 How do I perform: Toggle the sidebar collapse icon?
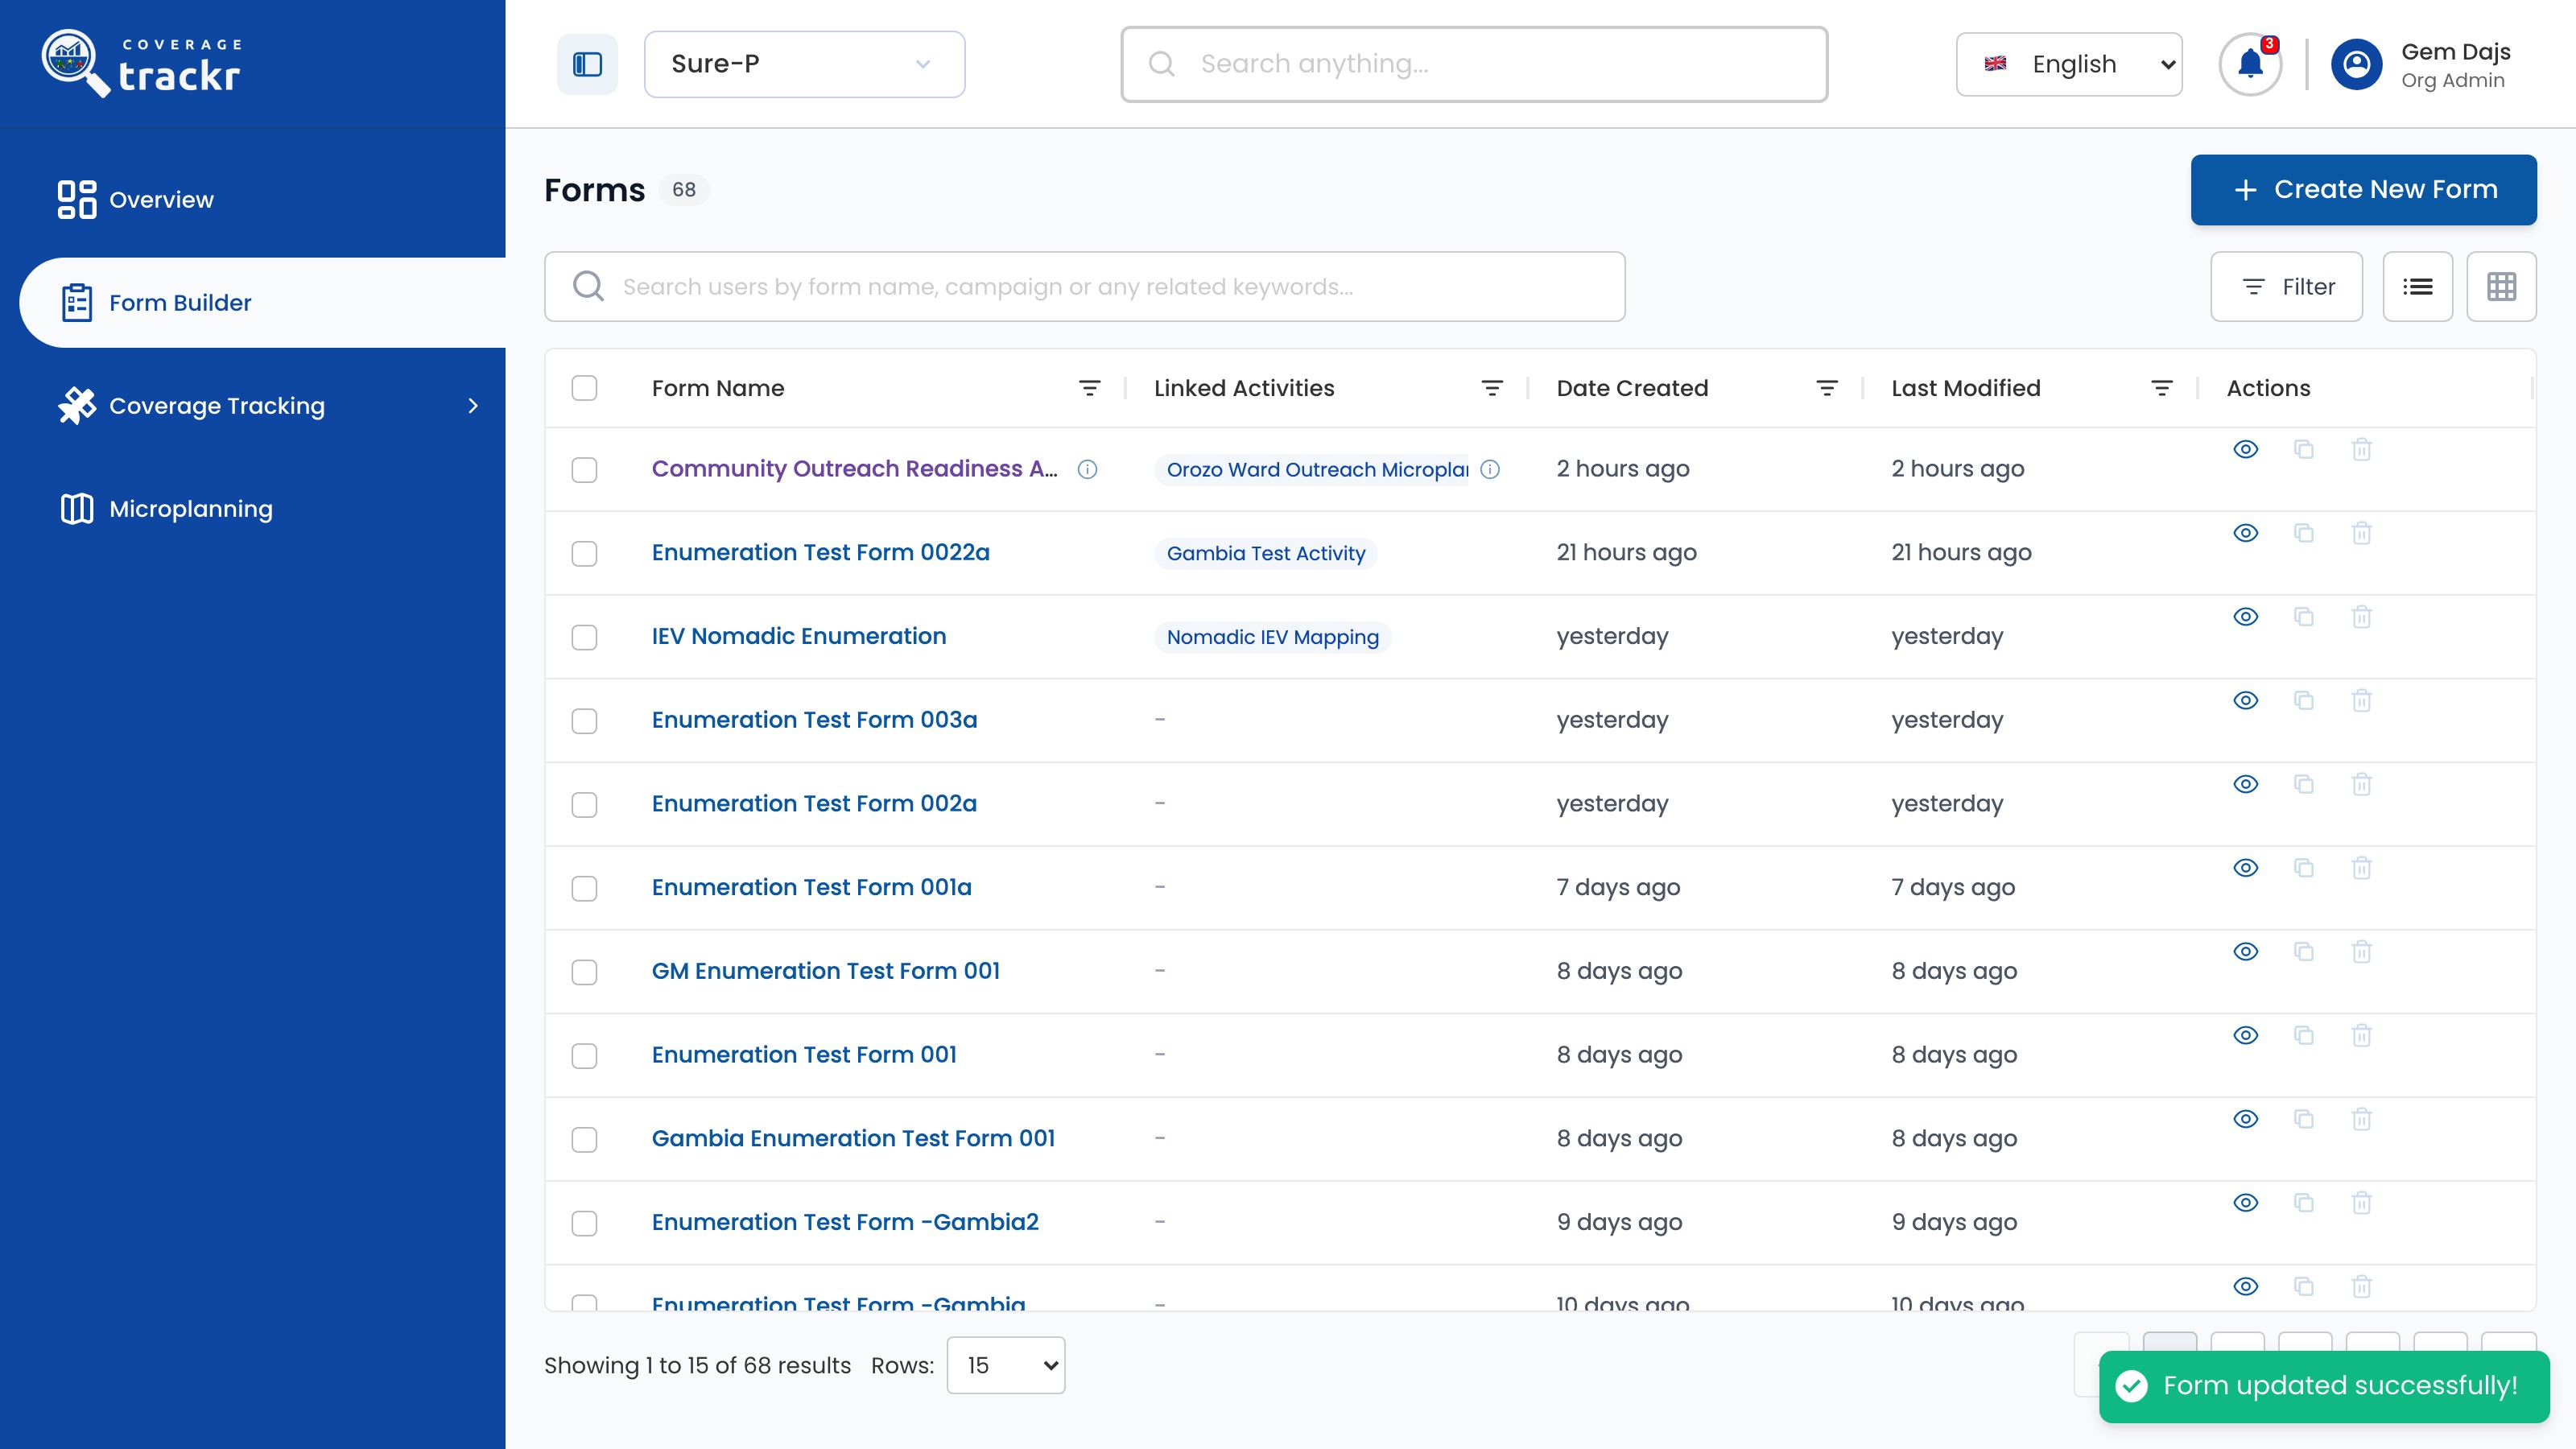(x=587, y=64)
